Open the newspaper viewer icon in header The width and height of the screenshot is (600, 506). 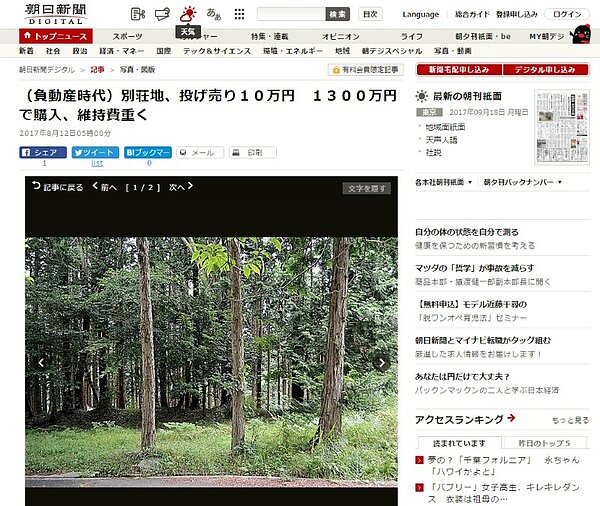coord(138,14)
